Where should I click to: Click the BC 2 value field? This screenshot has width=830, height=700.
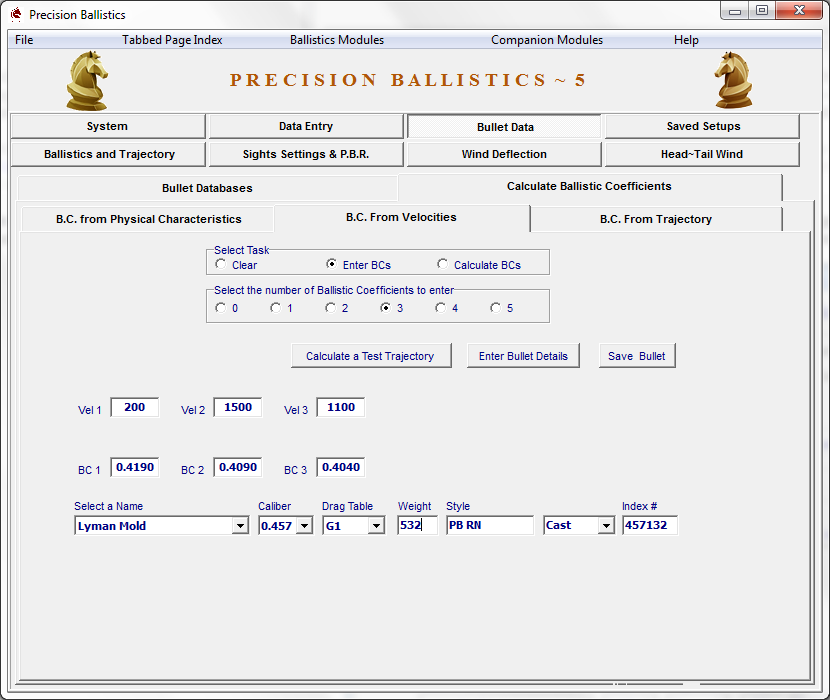pyautogui.click(x=238, y=467)
